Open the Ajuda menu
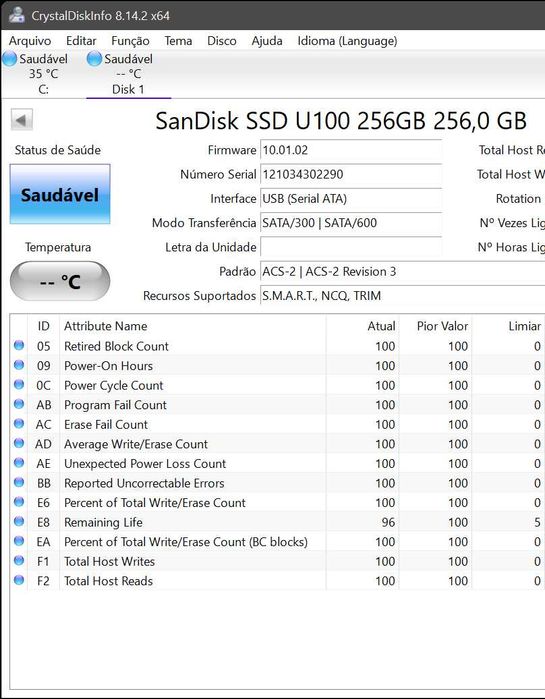 click(x=267, y=41)
